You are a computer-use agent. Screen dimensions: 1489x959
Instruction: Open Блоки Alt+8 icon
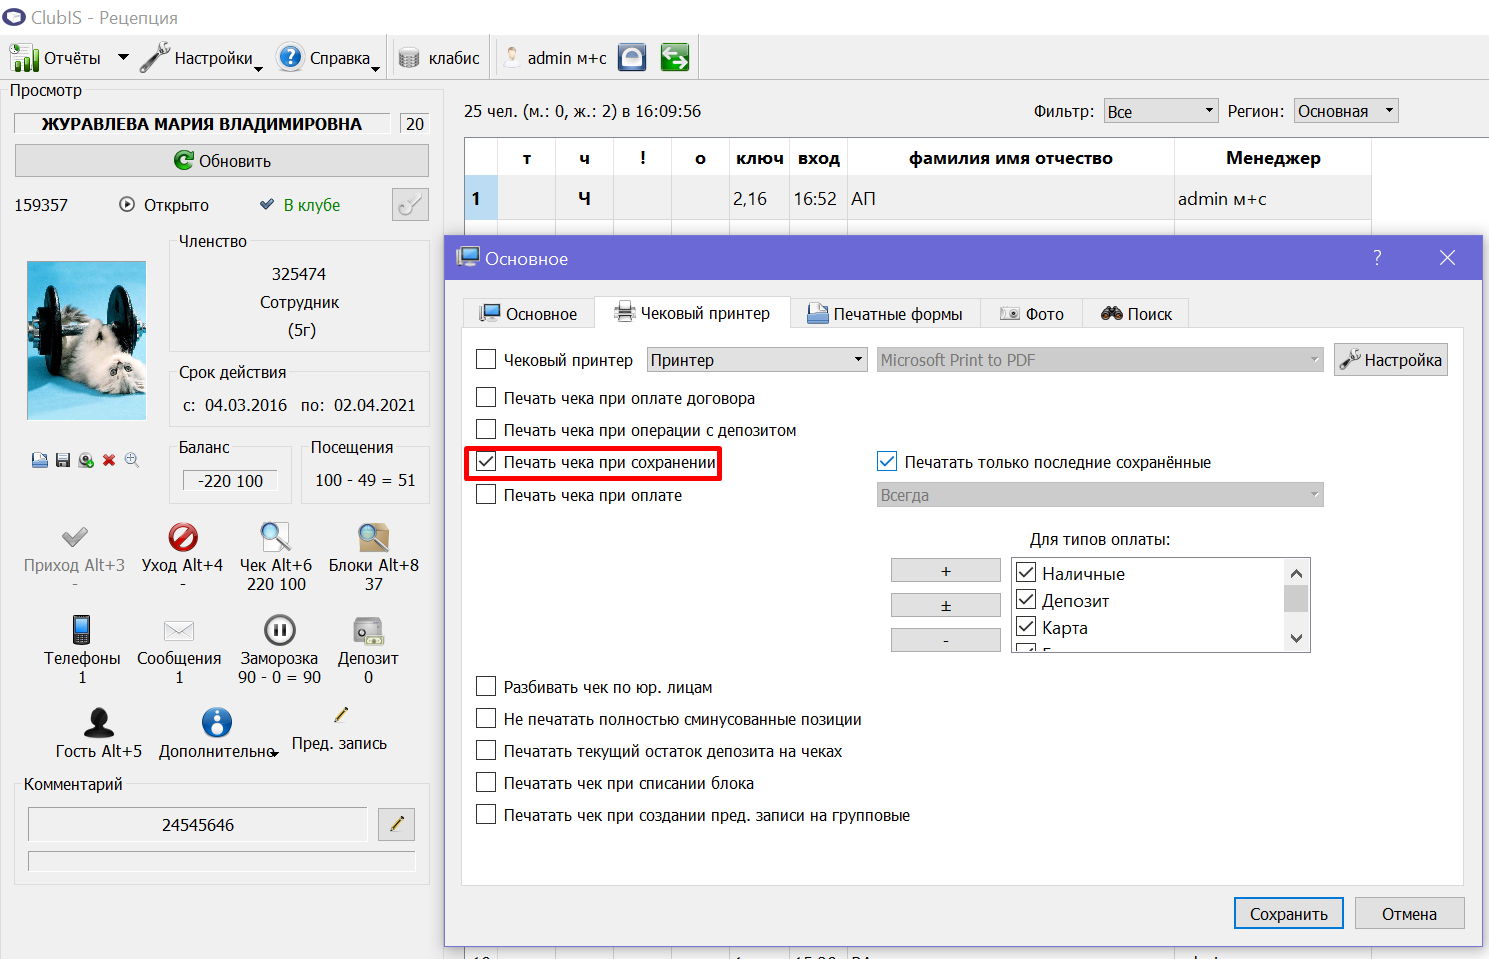(x=374, y=537)
